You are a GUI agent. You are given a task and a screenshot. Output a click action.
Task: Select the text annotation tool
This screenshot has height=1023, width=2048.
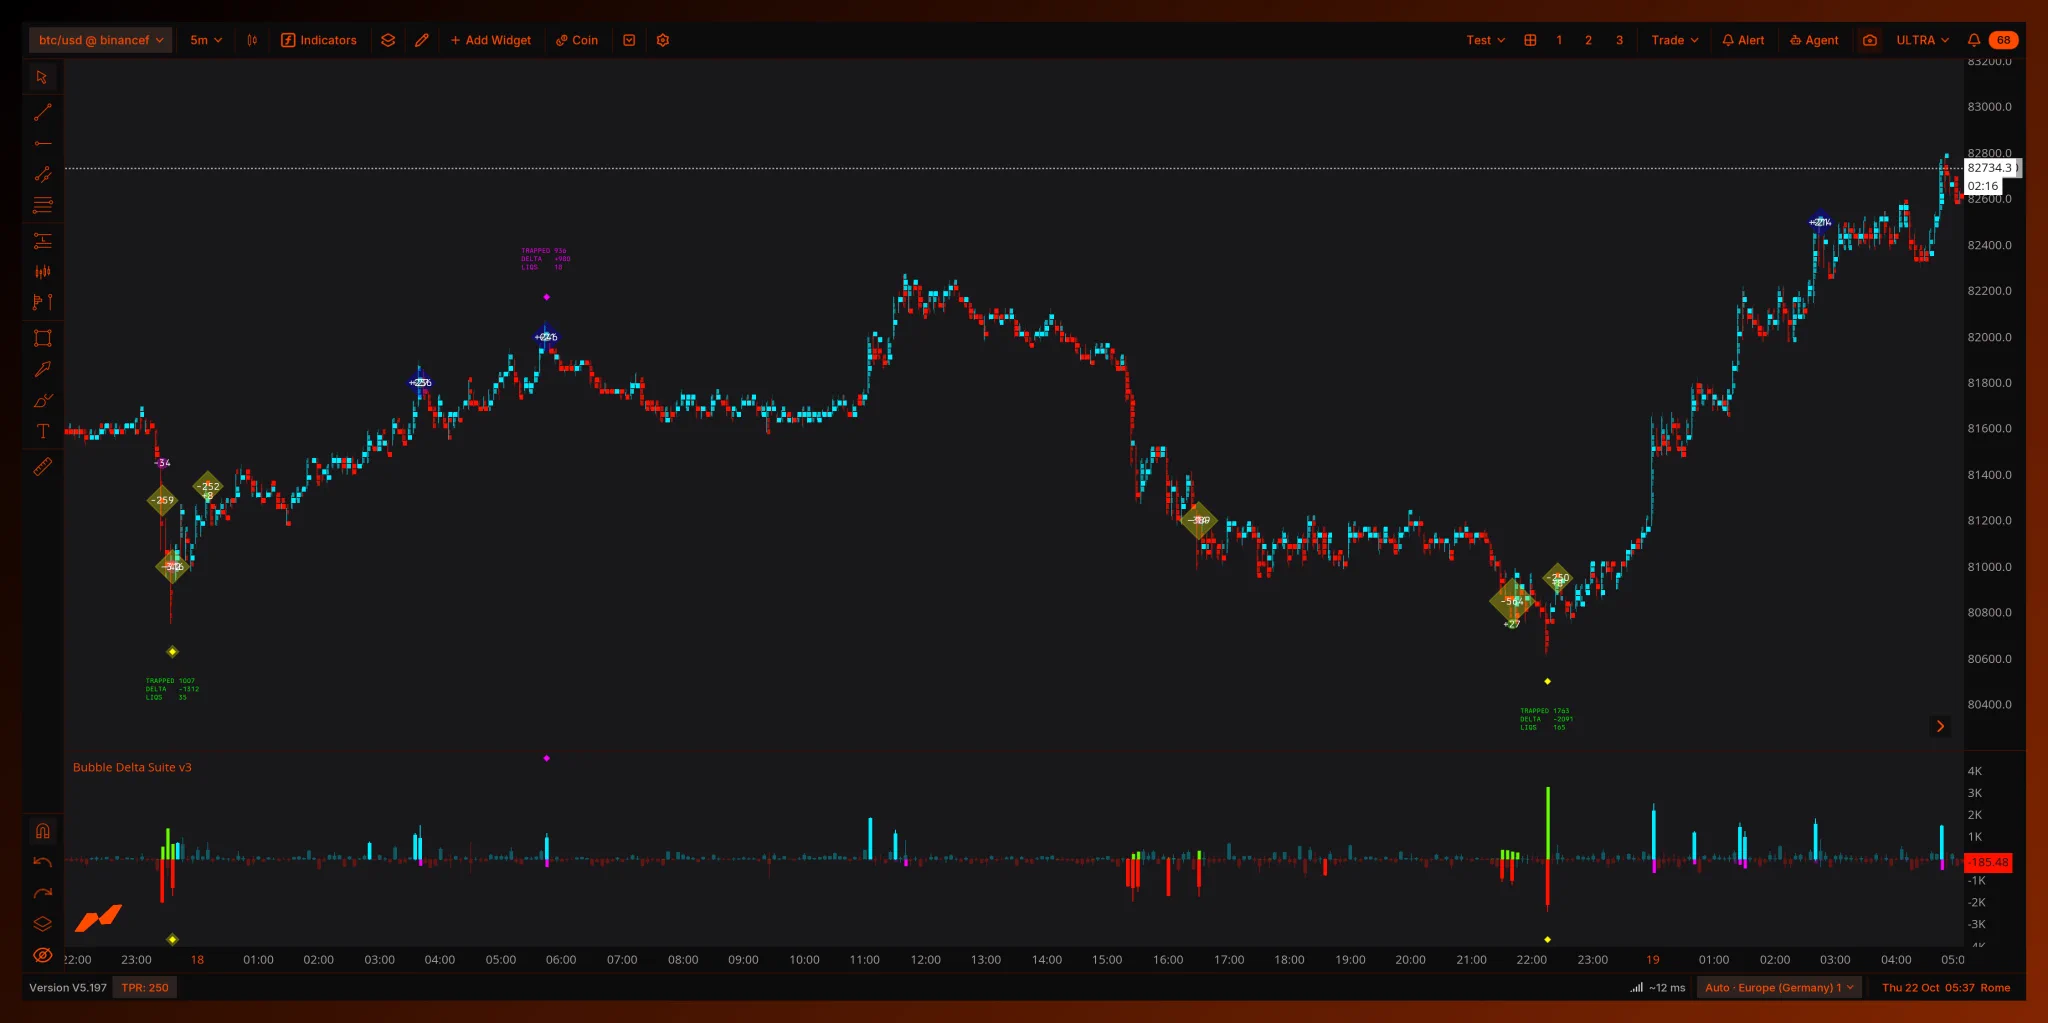coord(42,431)
